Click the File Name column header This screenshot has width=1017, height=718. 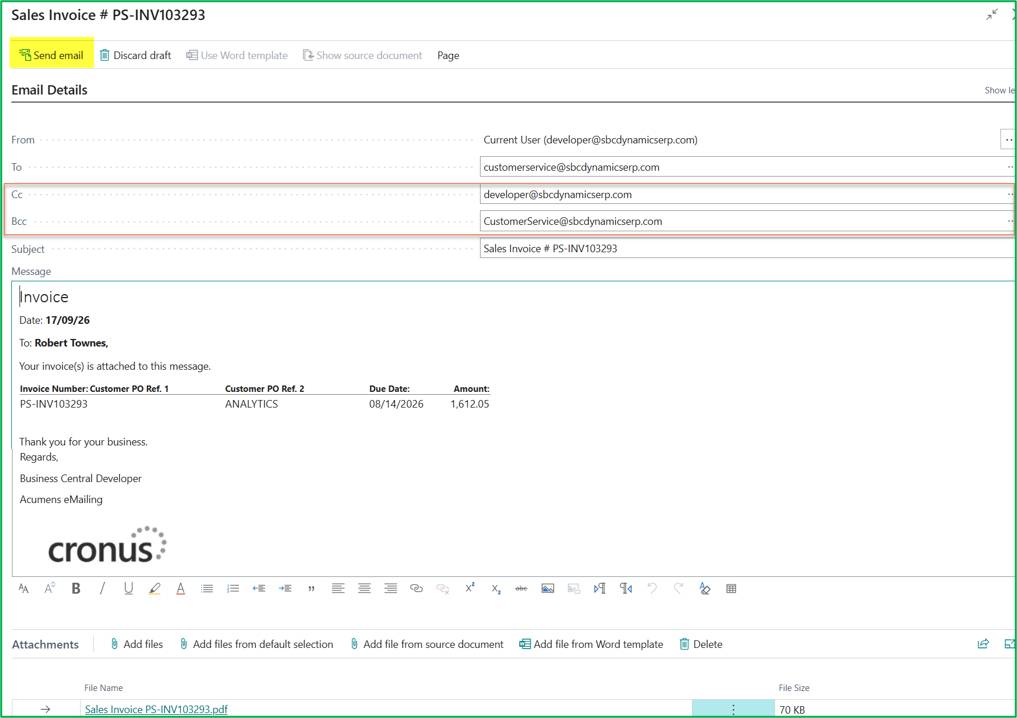click(x=103, y=688)
